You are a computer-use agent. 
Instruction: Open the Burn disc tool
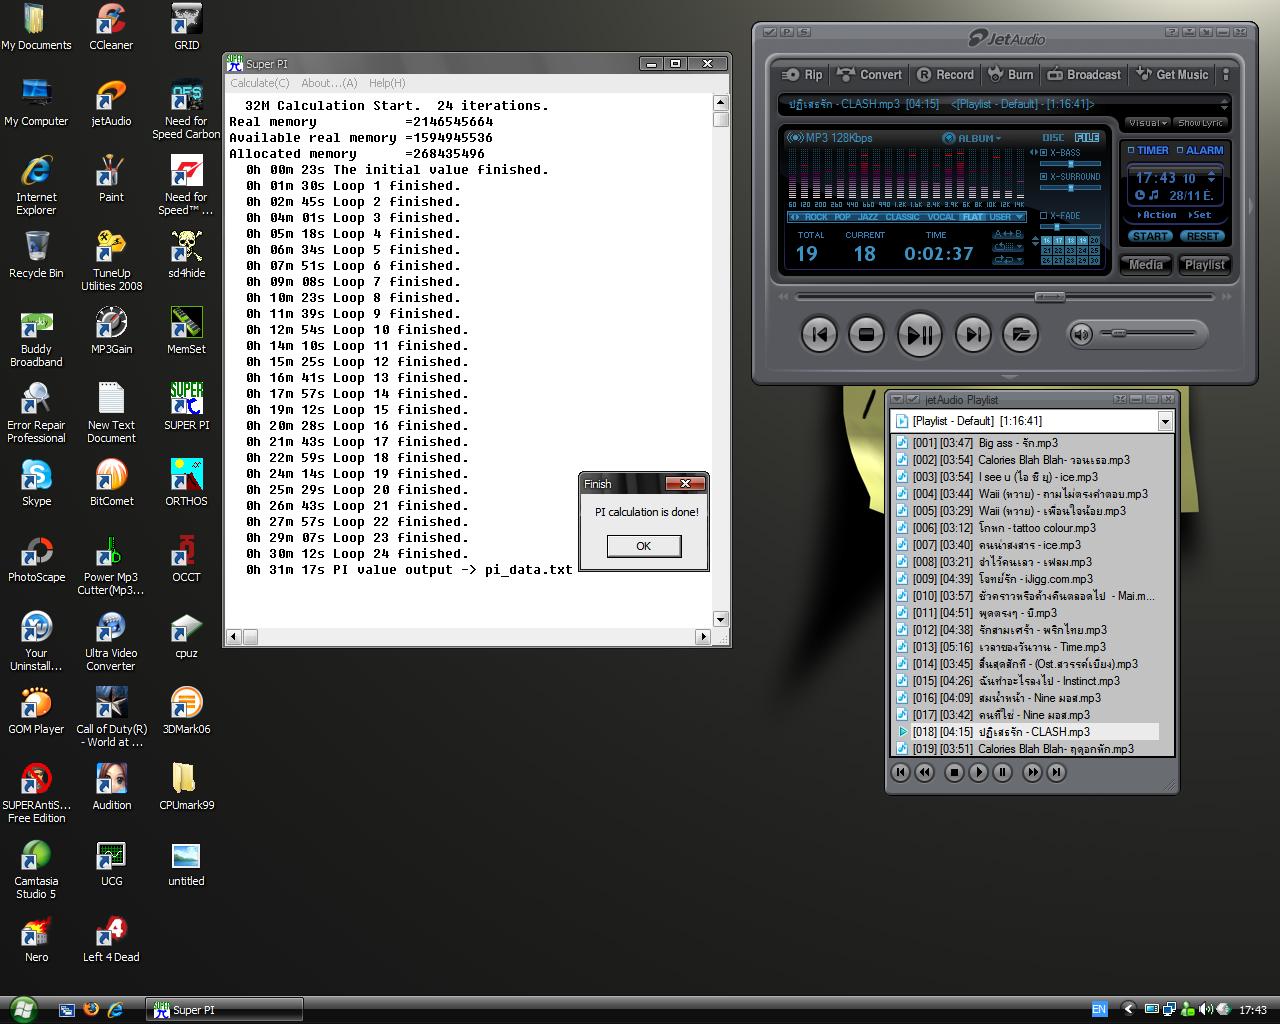1011,75
